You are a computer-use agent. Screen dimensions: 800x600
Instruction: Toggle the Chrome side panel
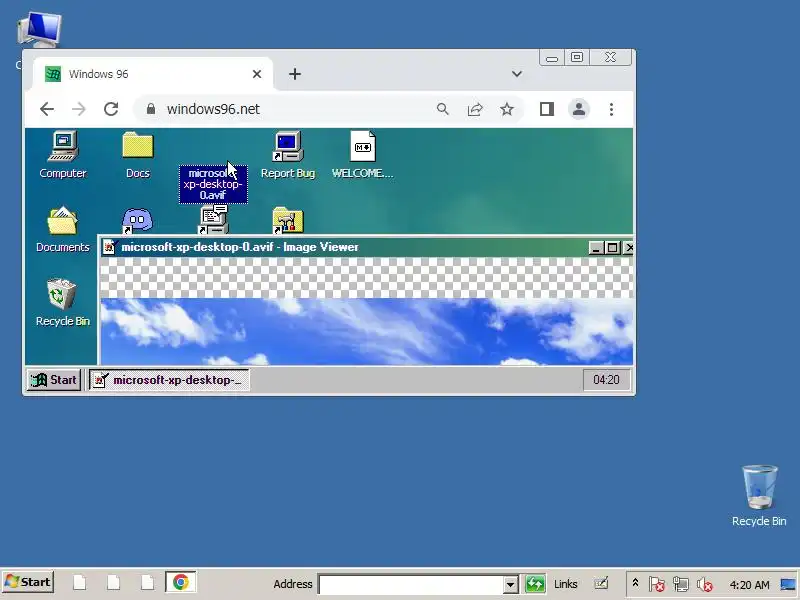pos(547,109)
